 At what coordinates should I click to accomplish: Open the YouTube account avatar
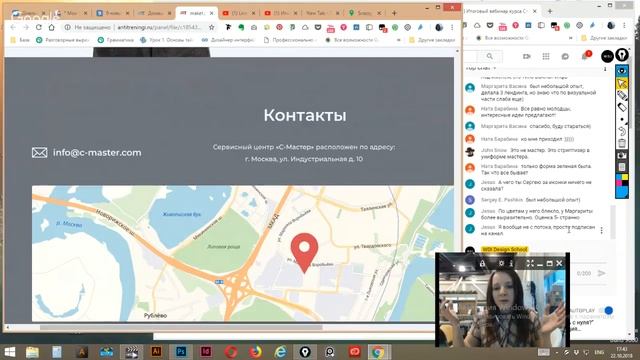pyautogui.click(x=607, y=56)
